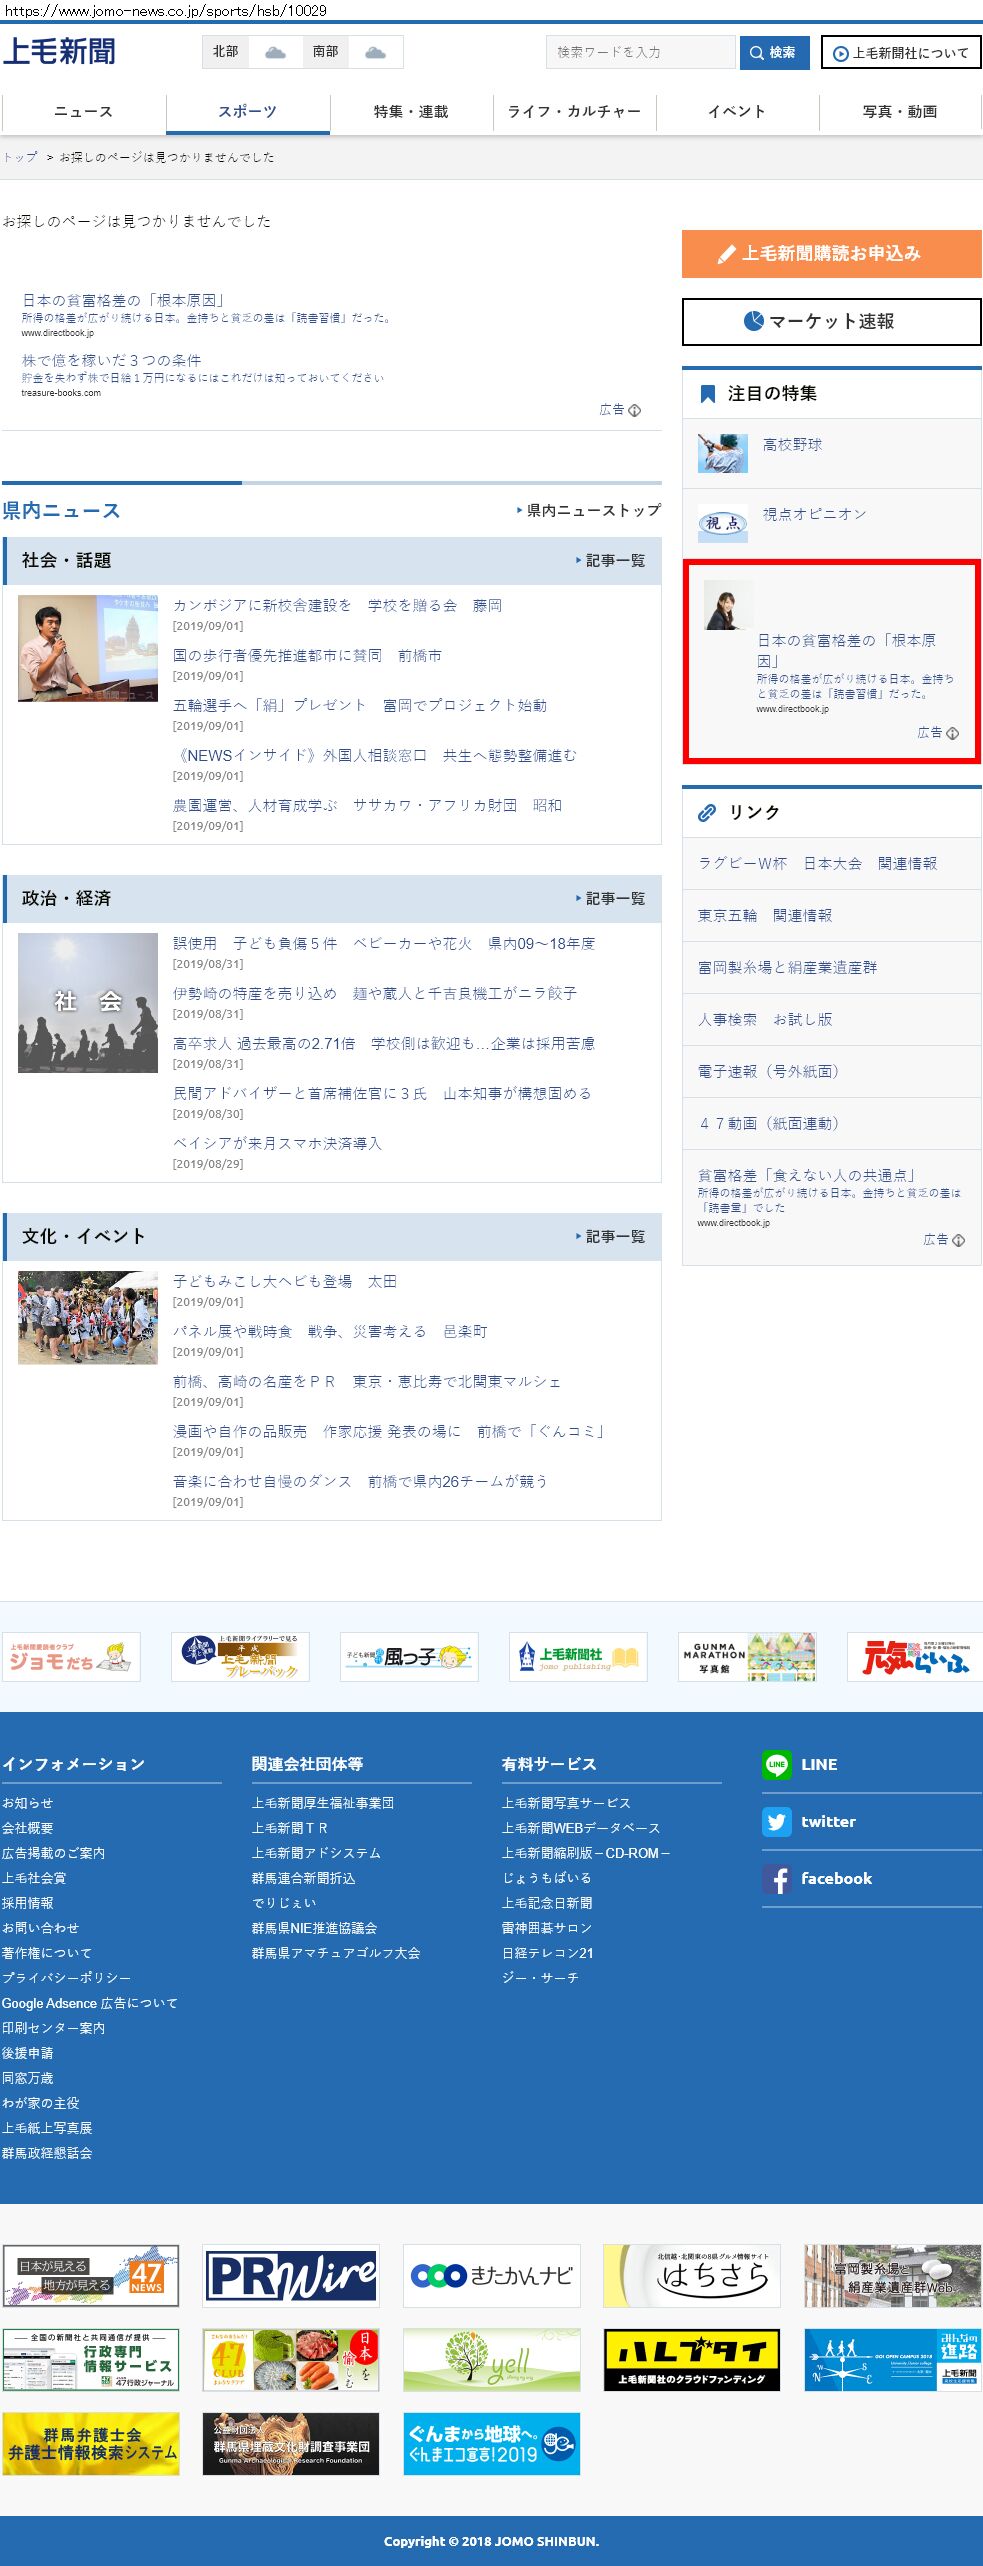The height and width of the screenshot is (2566, 983).
Task: Click the orange 上毛新聞購読お申込み button
Action: 831,254
